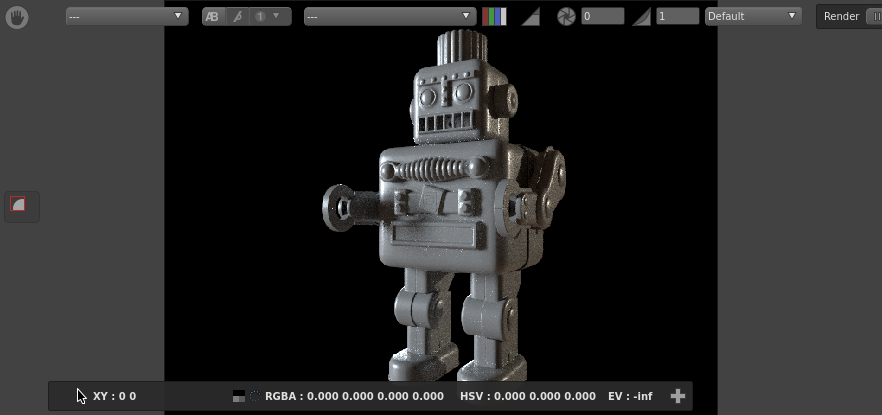Image resolution: width=882 pixels, height=415 pixels.
Task: Select the pan hand tool
Action: pos(16,17)
